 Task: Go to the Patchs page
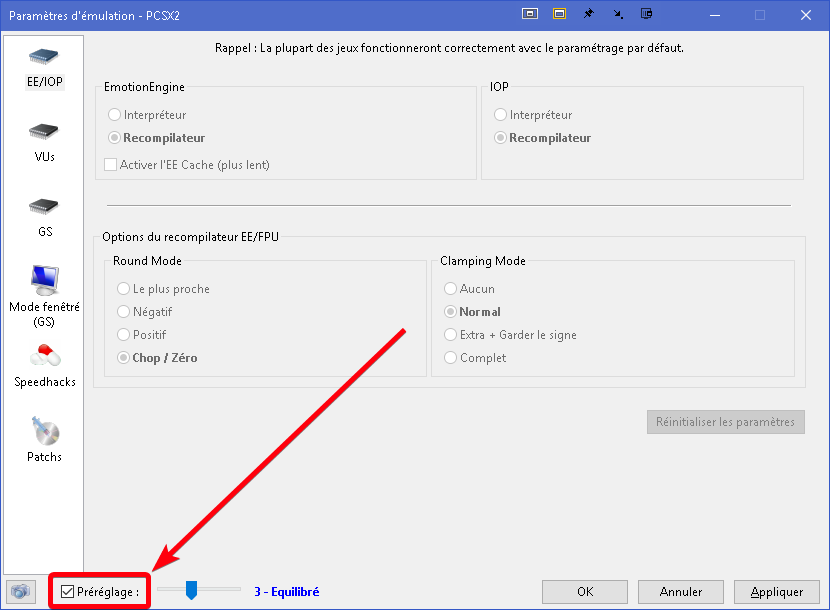44,441
